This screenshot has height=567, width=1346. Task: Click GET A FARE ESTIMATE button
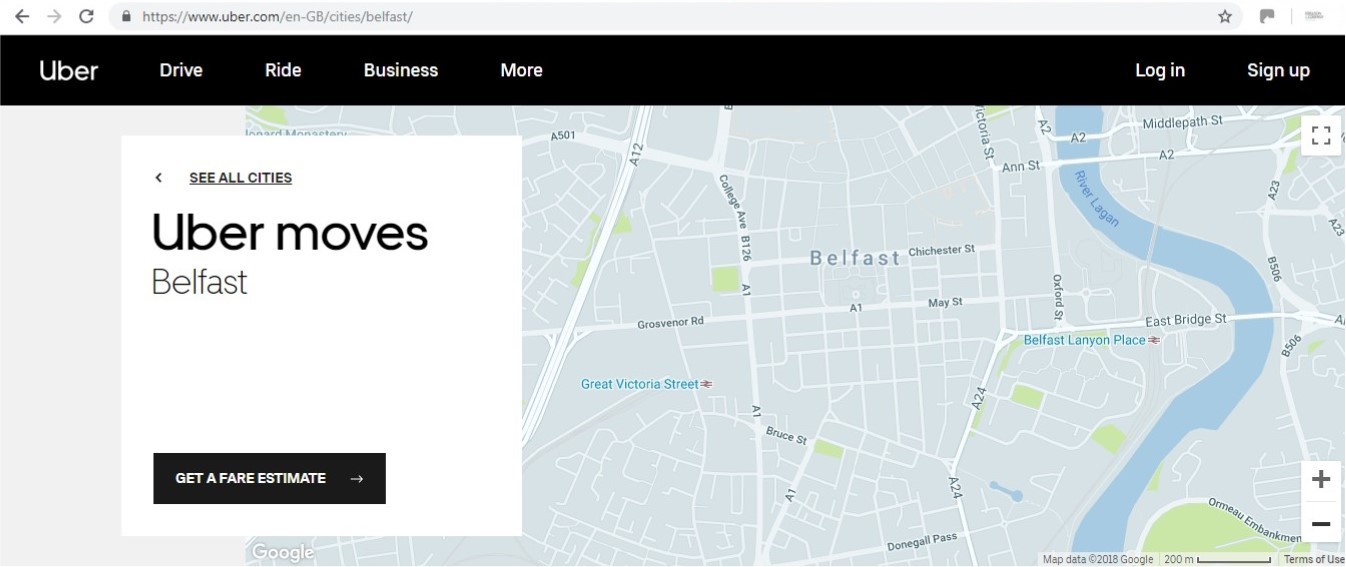pos(269,478)
